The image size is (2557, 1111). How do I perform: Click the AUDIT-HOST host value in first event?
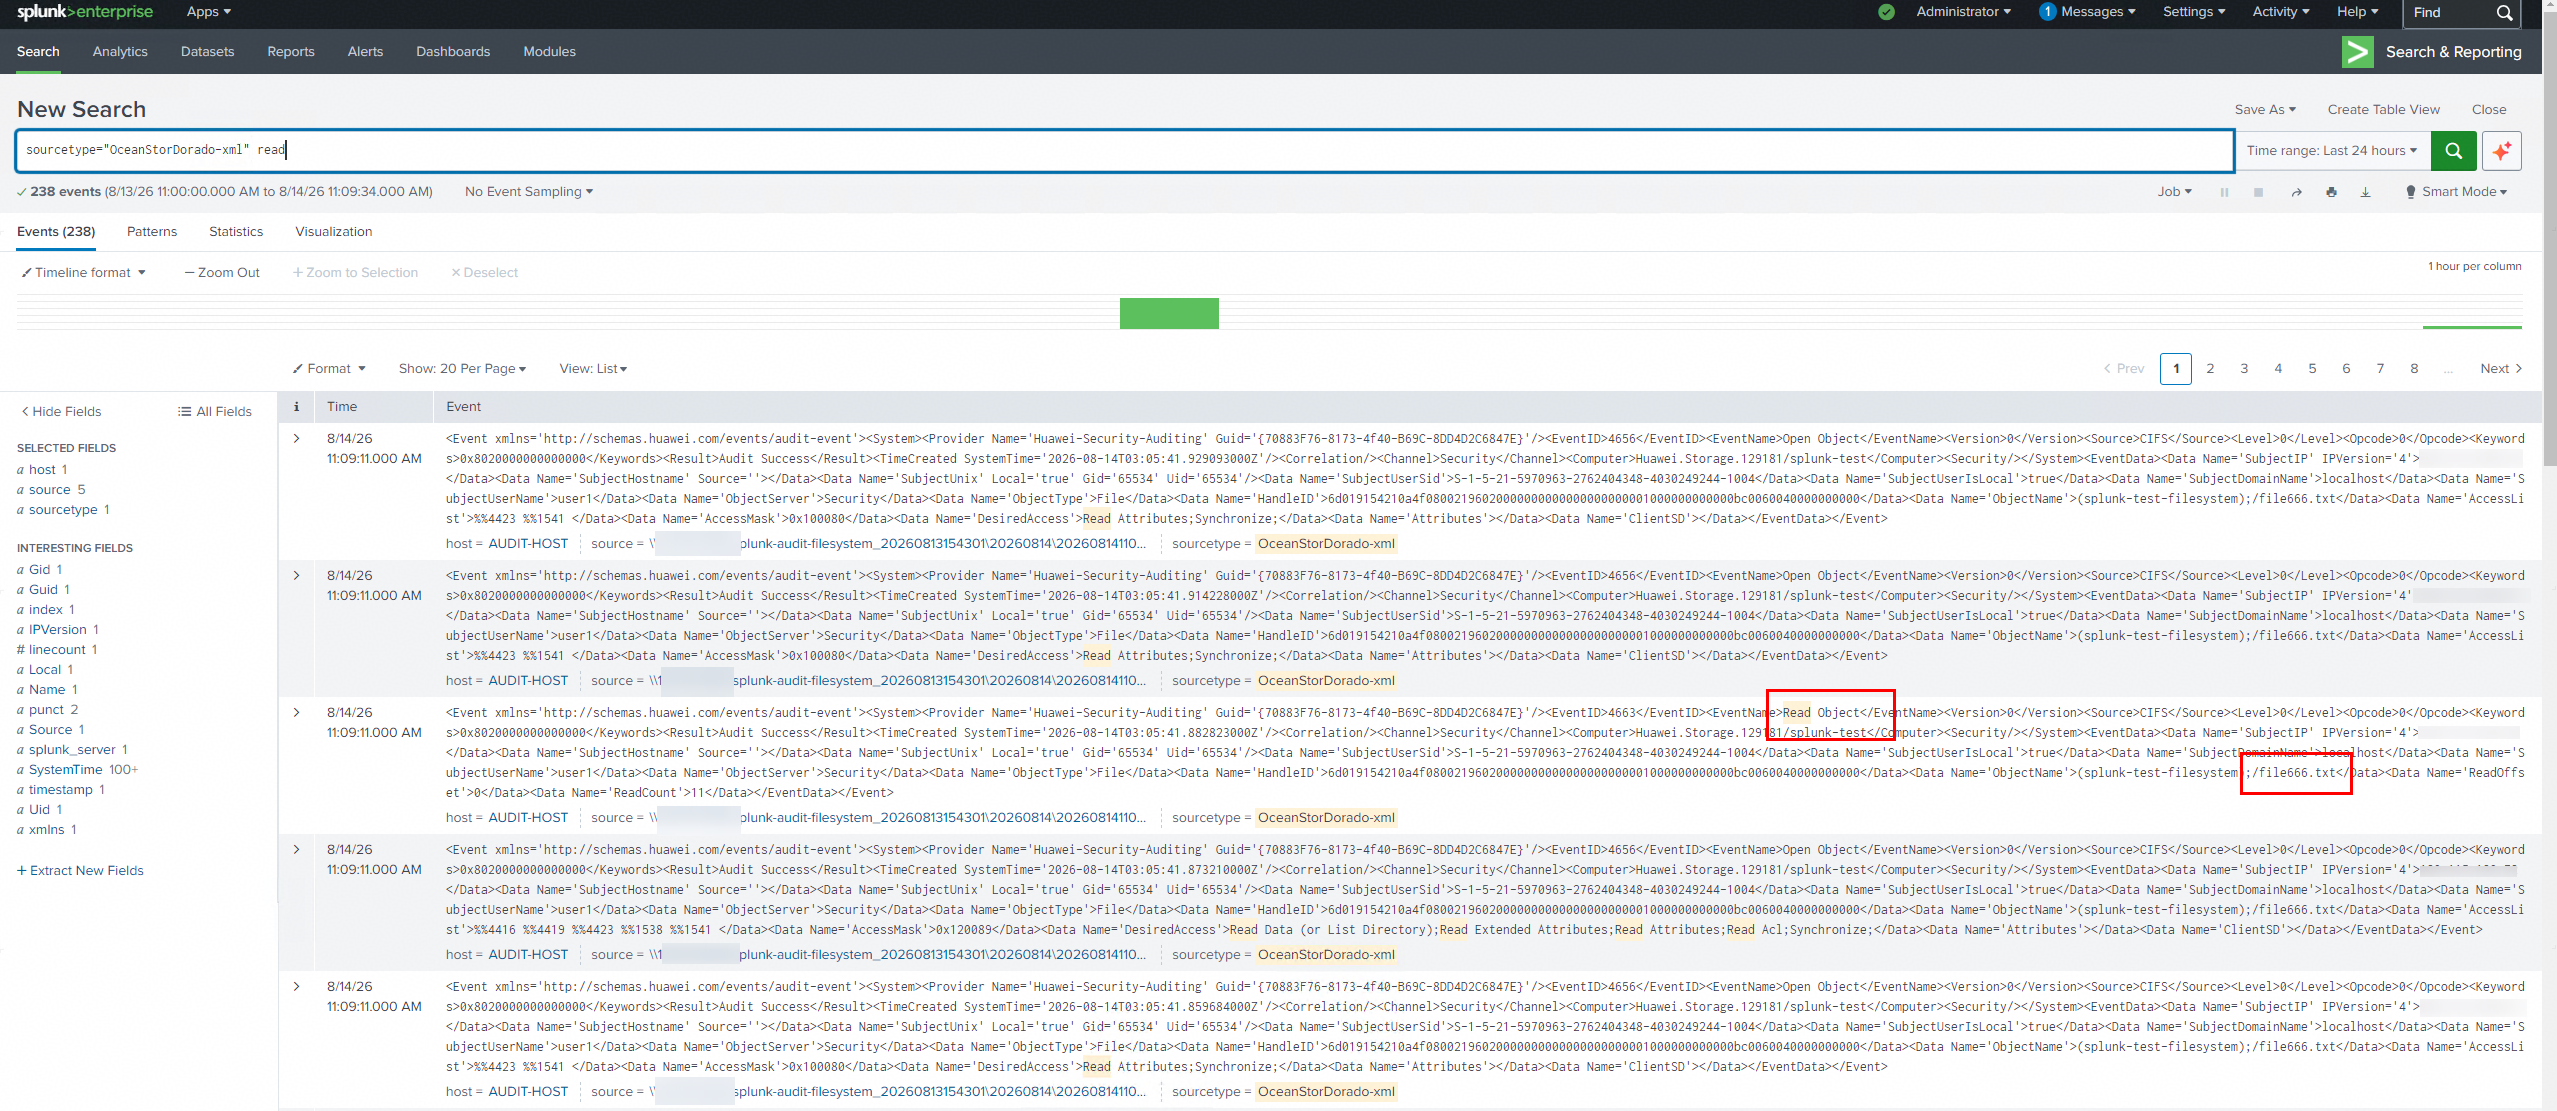528,544
